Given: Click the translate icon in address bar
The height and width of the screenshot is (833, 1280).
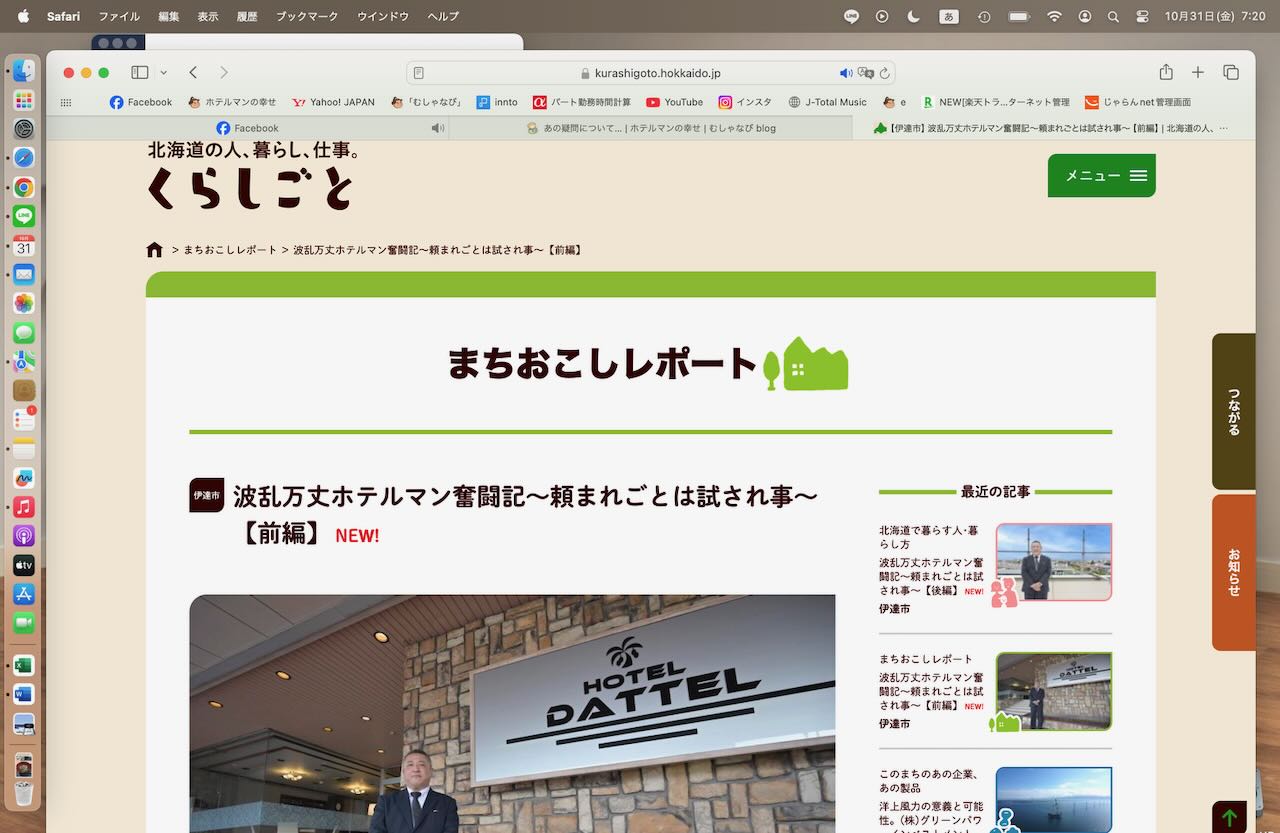Looking at the screenshot, I should pyautogui.click(x=865, y=73).
